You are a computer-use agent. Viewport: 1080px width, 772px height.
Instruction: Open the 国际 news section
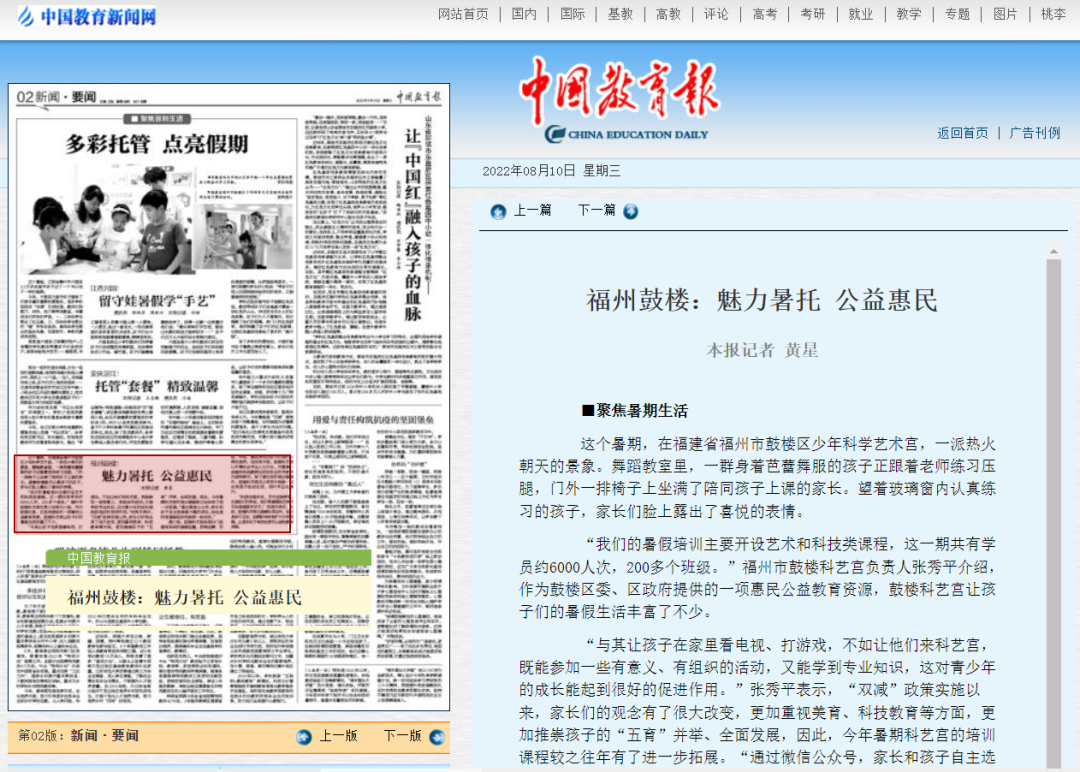[572, 14]
